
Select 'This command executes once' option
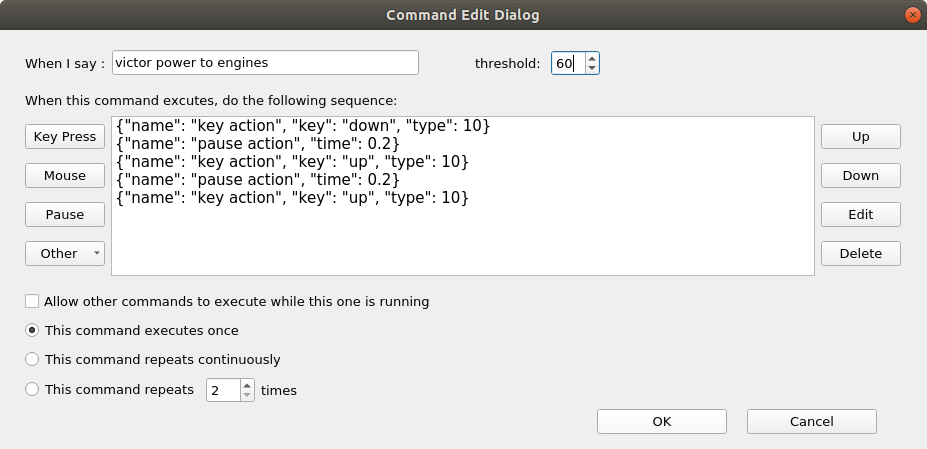(x=33, y=330)
